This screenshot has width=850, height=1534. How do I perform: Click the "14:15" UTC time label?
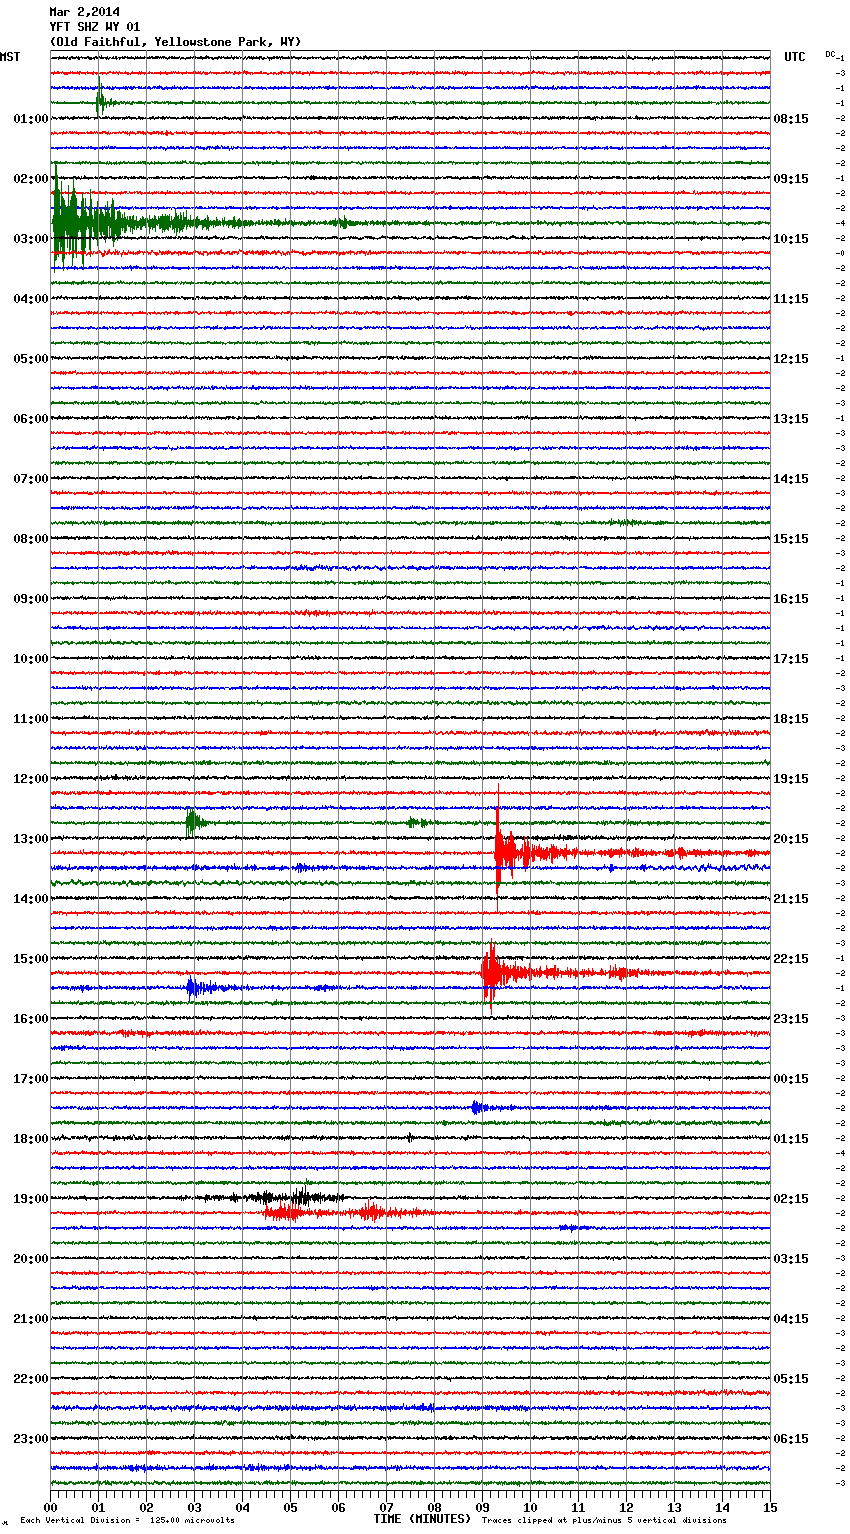click(x=791, y=479)
